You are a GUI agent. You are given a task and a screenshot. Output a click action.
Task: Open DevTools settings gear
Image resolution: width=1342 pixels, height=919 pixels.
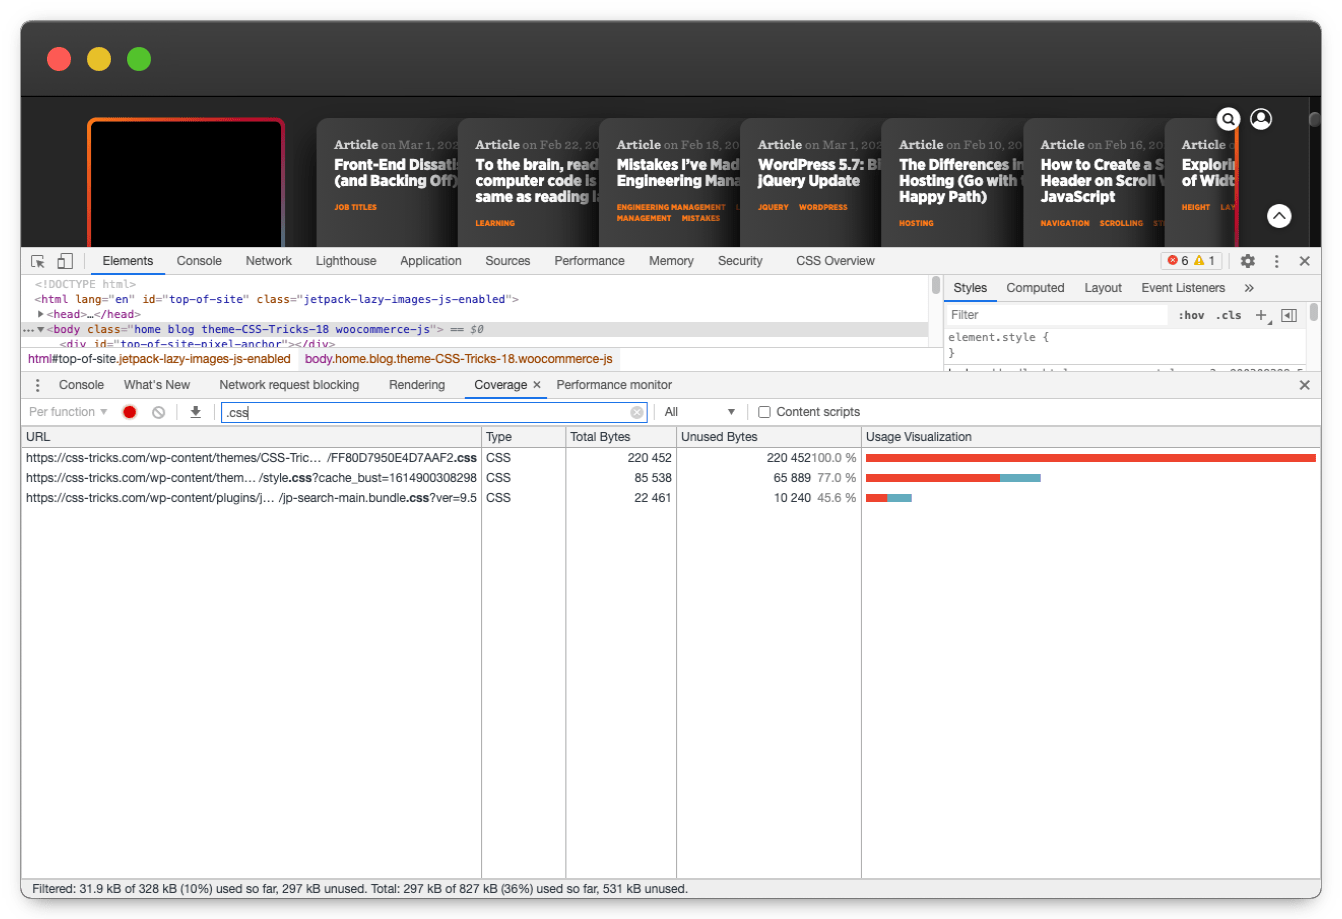point(1247,261)
